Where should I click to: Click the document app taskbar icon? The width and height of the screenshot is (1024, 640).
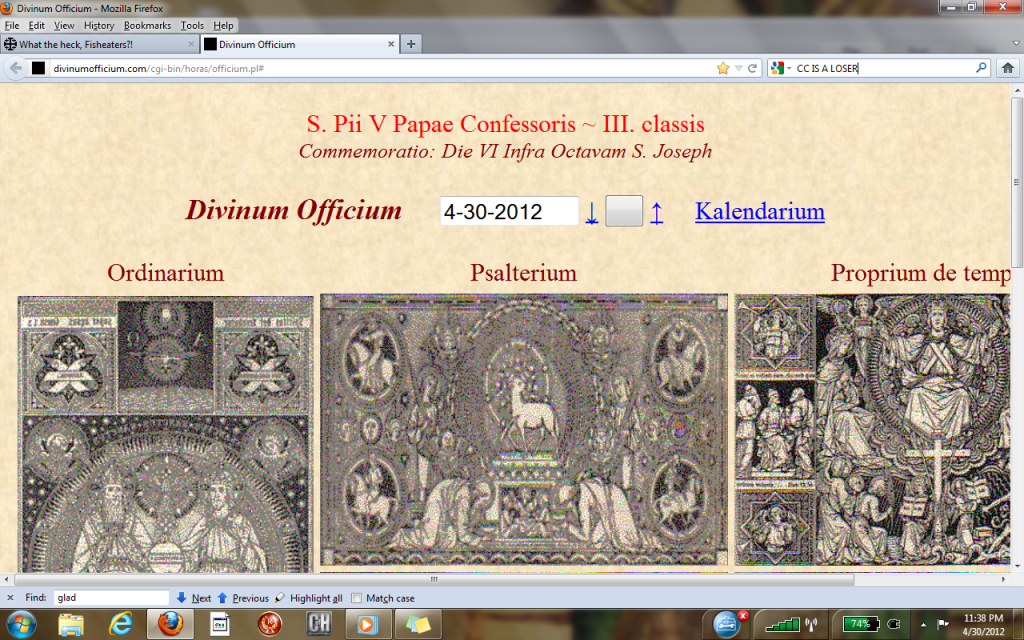tap(220, 624)
